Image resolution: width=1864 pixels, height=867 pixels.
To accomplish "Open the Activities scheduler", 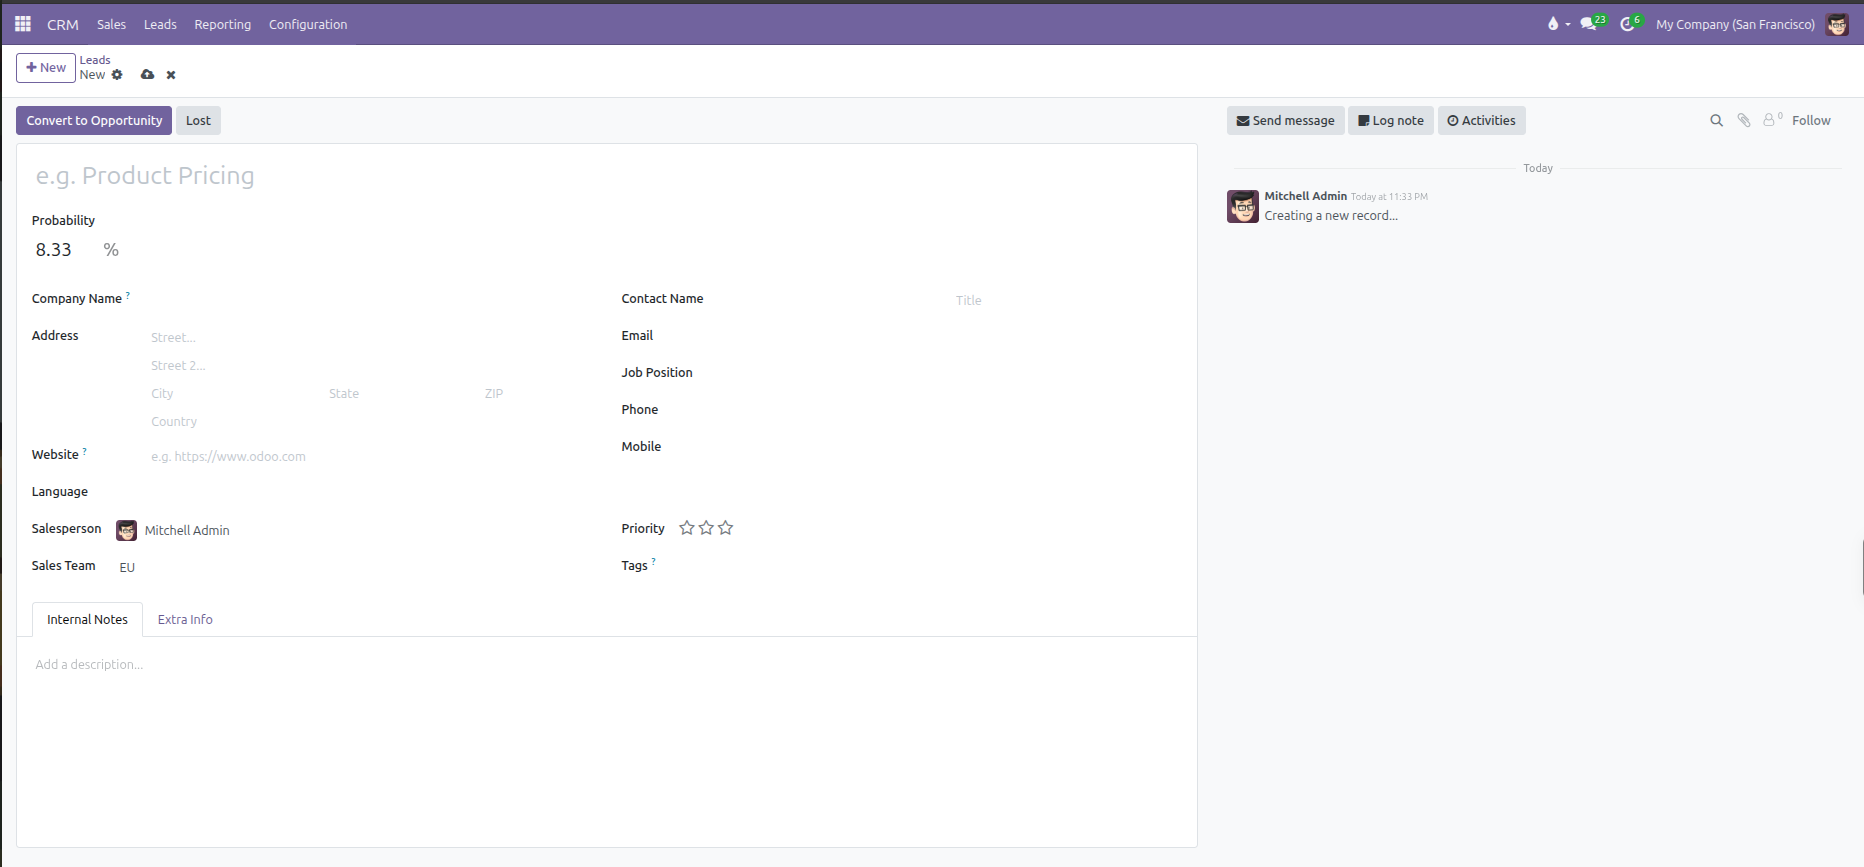I will pyautogui.click(x=1481, y=121).
